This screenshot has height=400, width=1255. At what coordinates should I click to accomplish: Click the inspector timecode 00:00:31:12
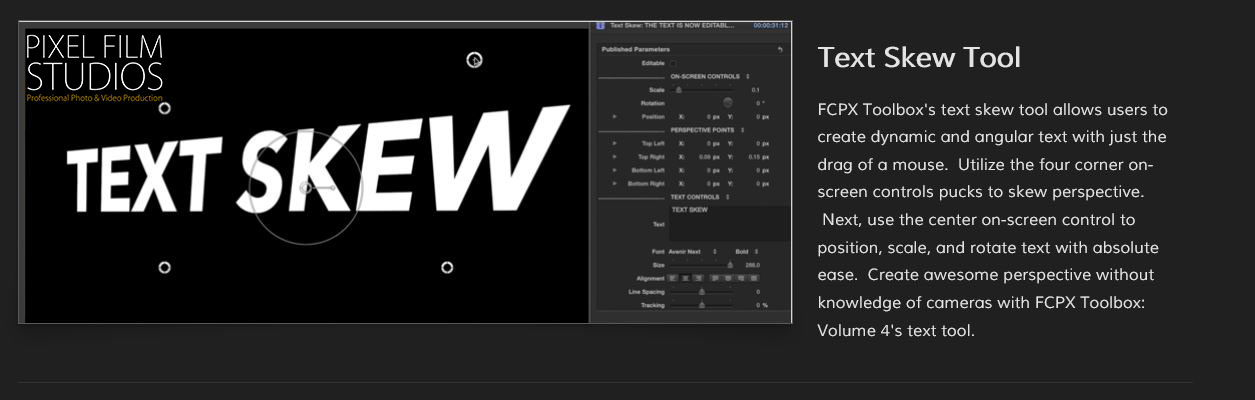771,25
